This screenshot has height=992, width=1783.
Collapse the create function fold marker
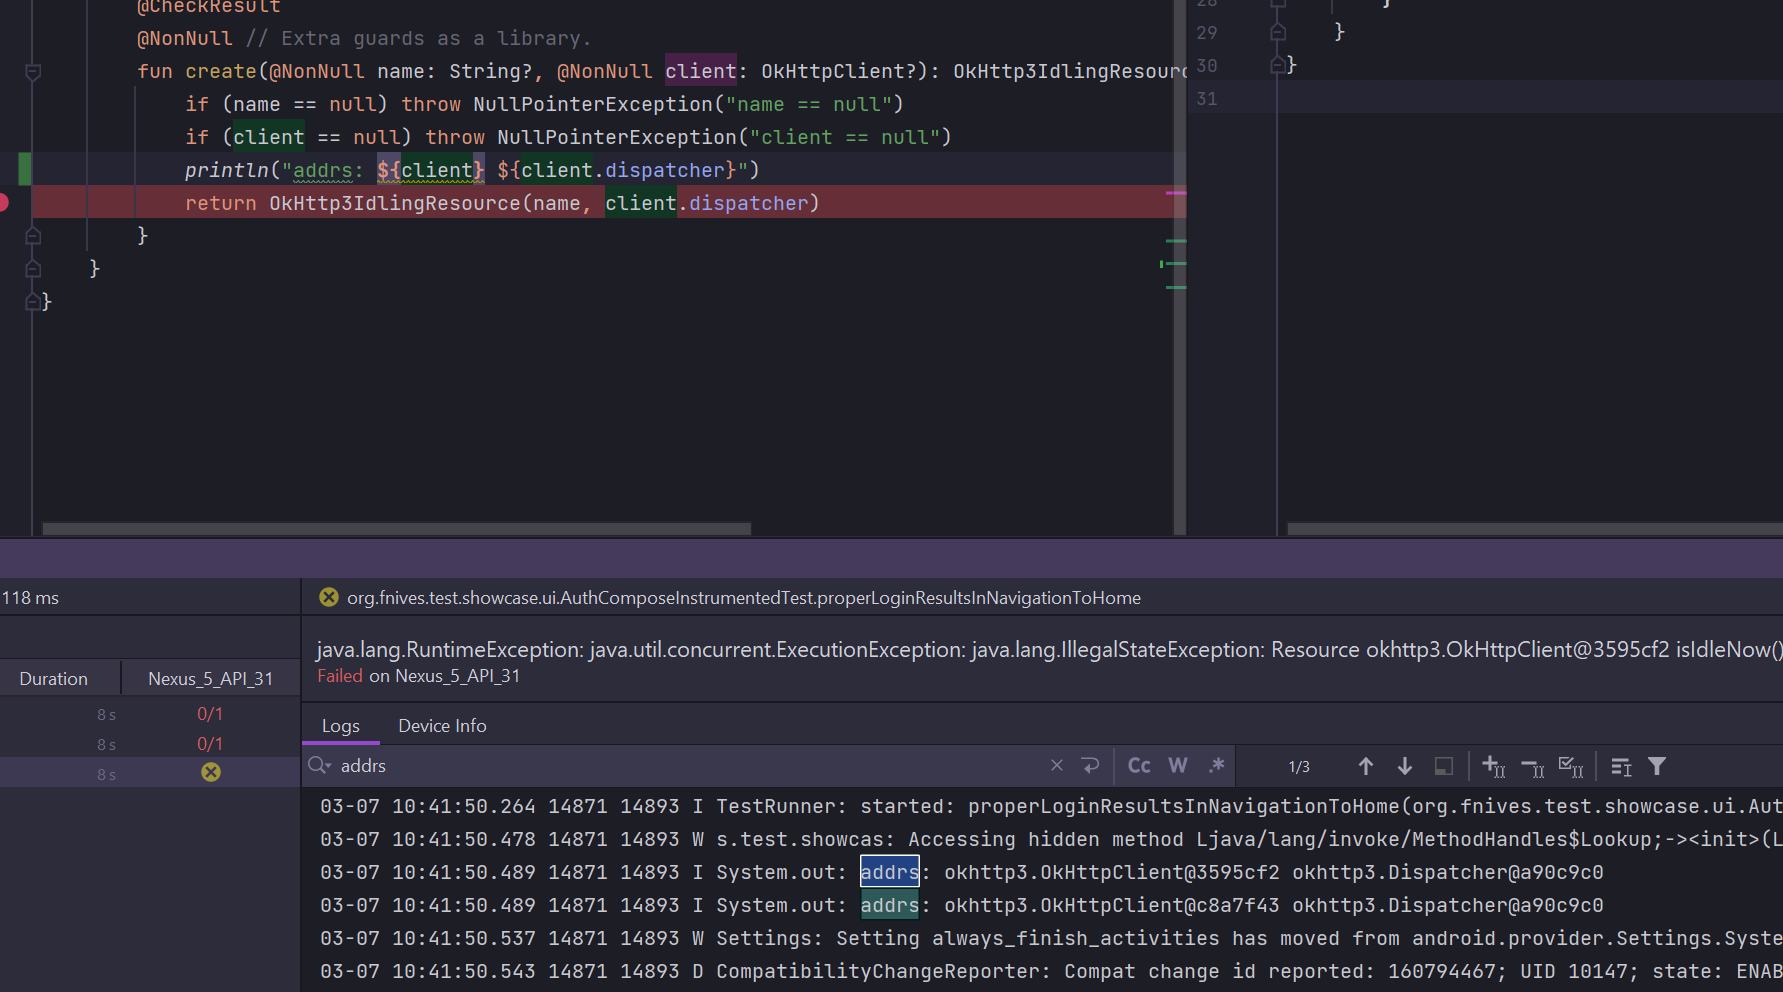point(33,72)
